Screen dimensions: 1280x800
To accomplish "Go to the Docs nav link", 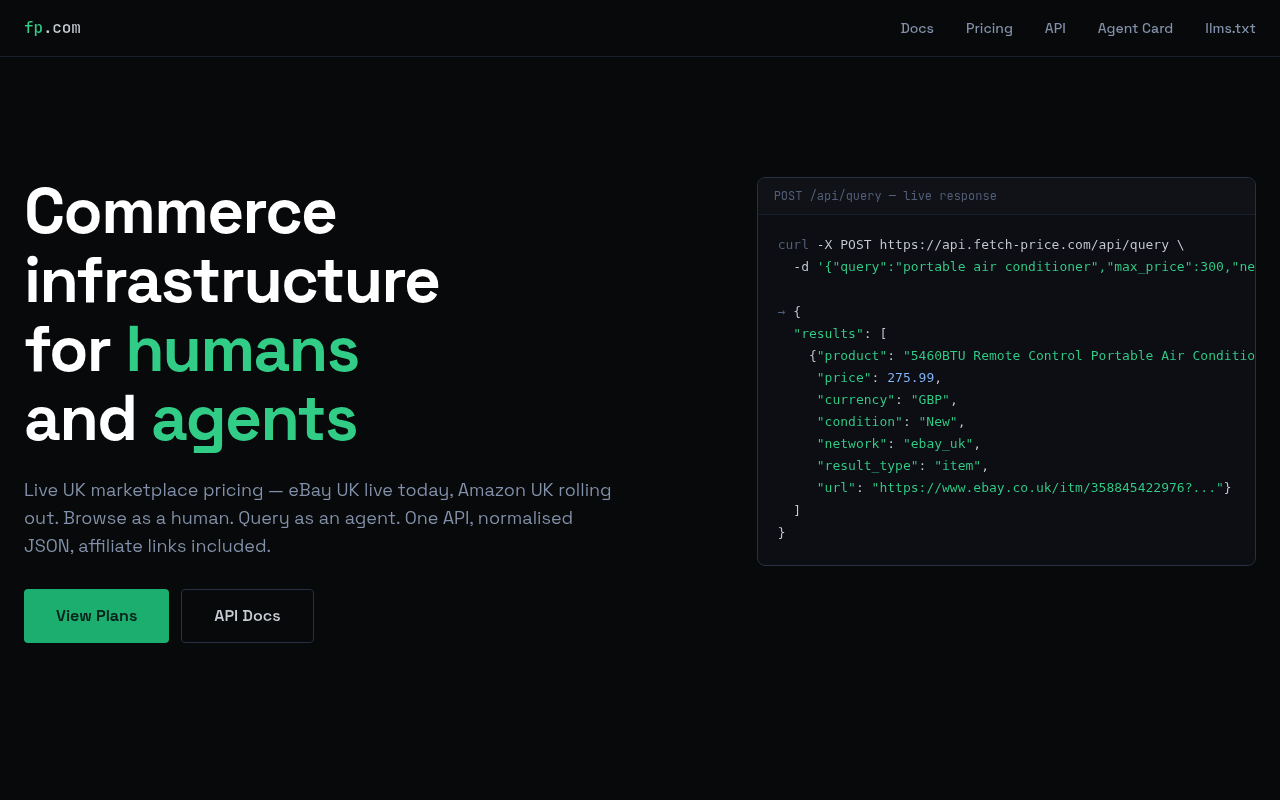I will pos(917,28).
